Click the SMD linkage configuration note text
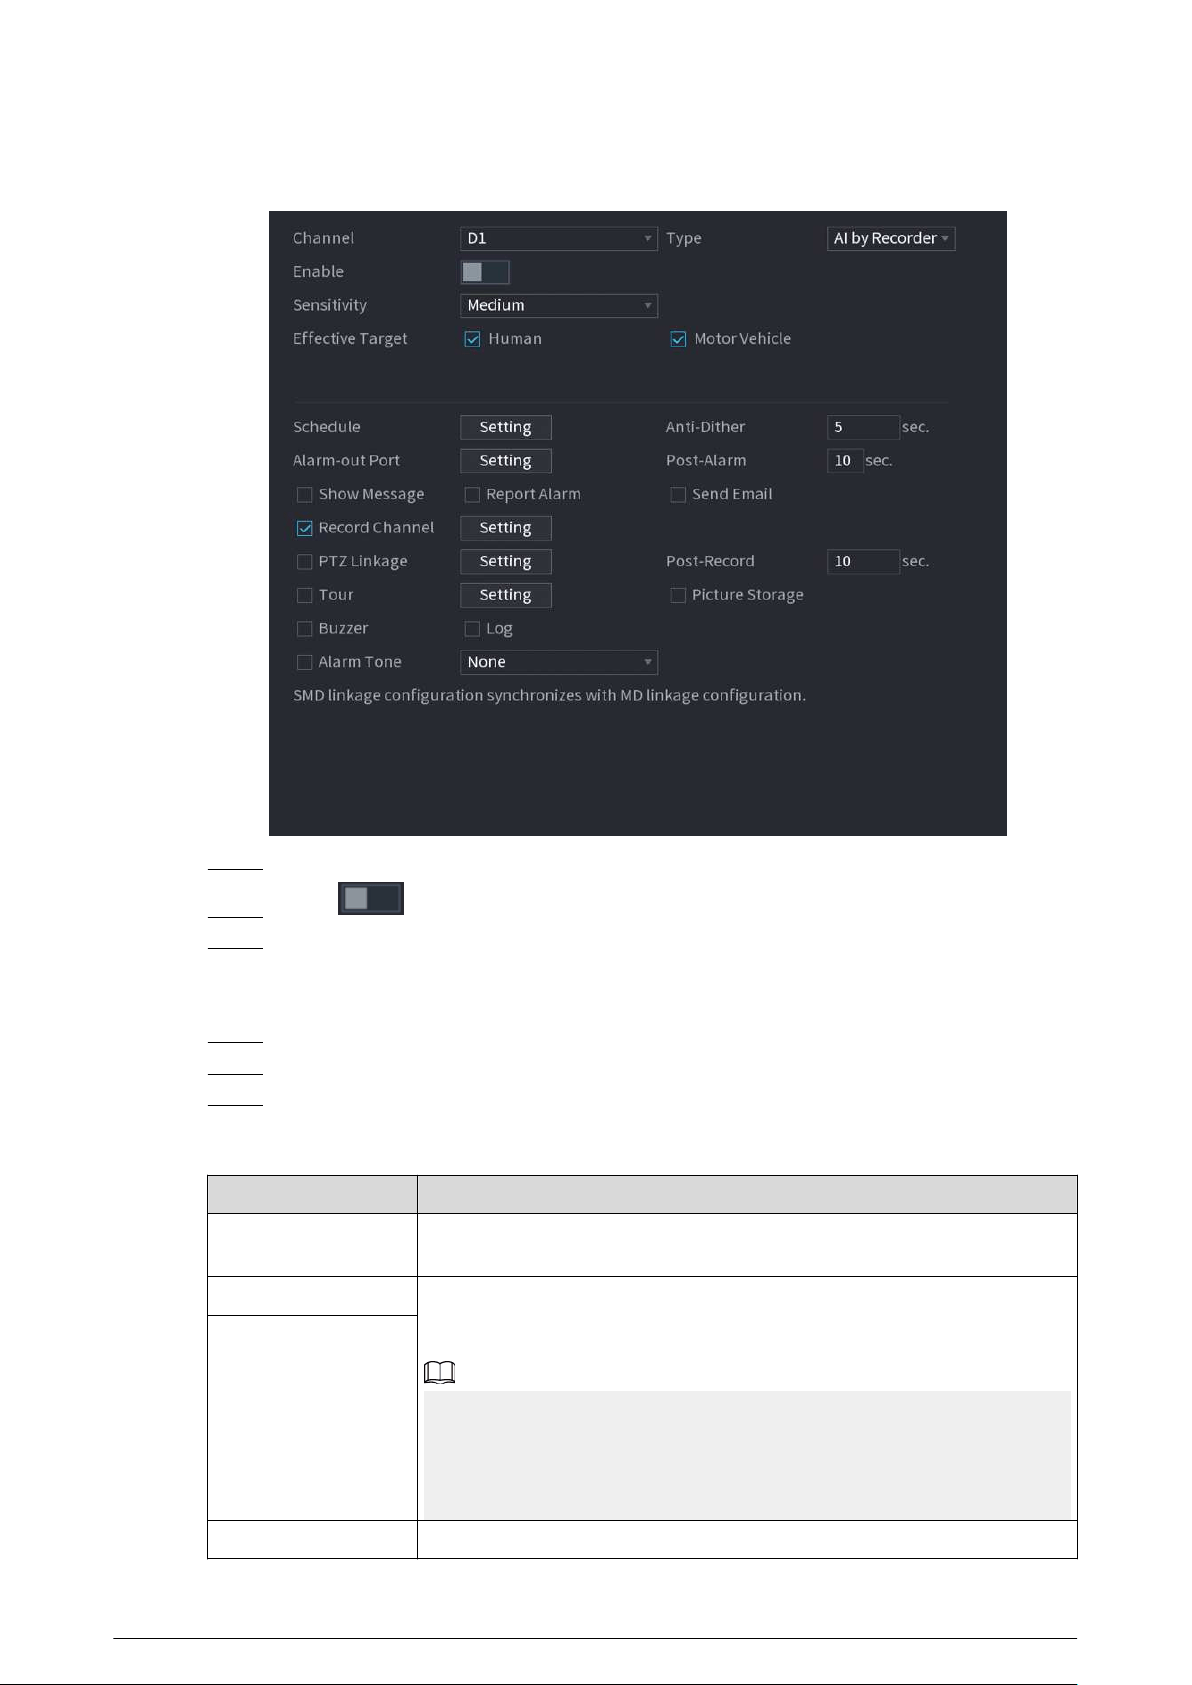Image resolution: width=1192 pixels, height=1685 pixels. (x=549, y=696)
